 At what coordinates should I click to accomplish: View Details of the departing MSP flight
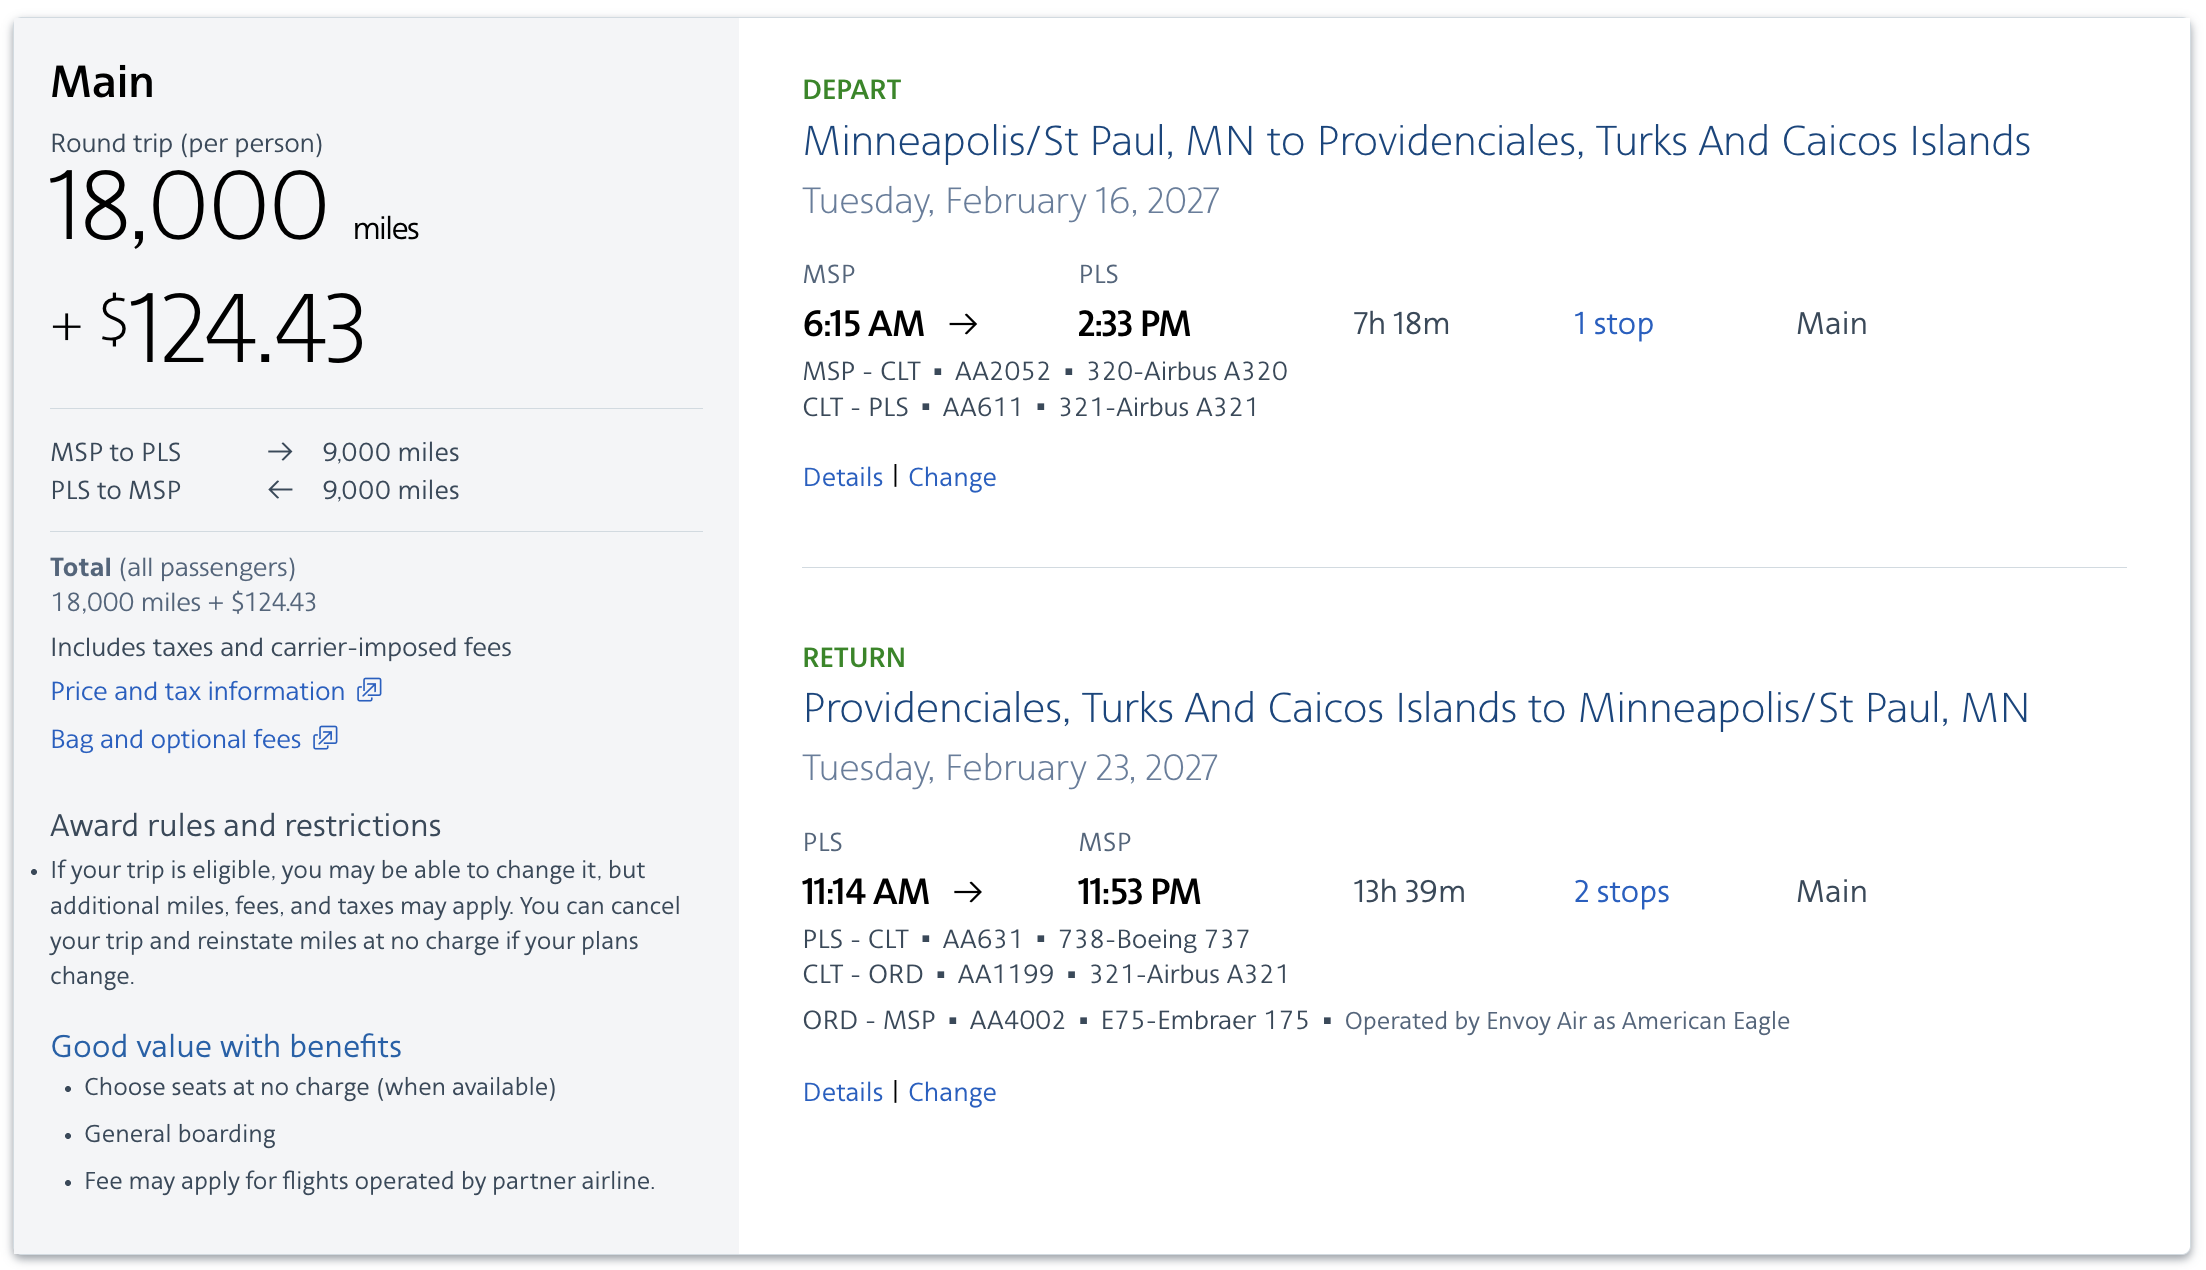tap(843, 477)
